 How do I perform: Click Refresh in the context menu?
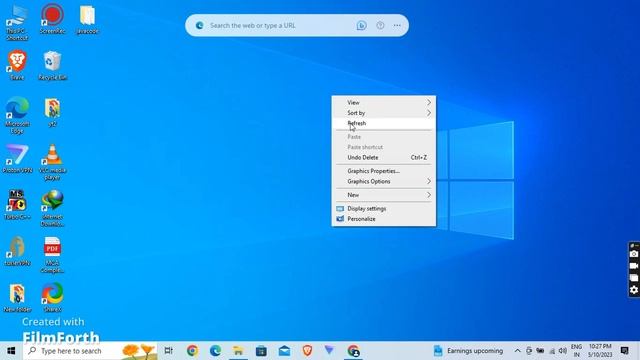coord(384,123)
